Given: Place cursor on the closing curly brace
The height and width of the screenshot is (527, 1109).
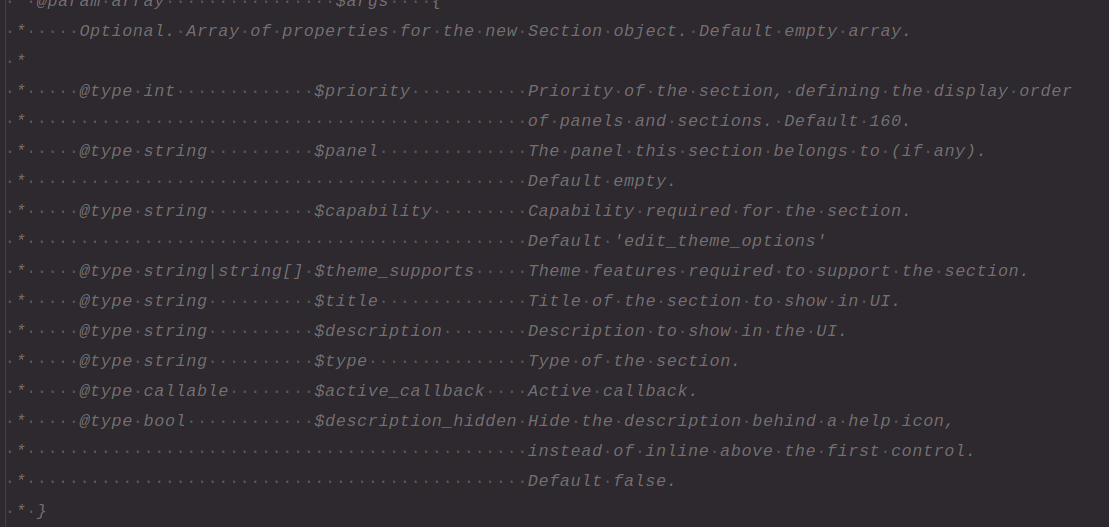Looking at the screenshot, I should [41, 511].
